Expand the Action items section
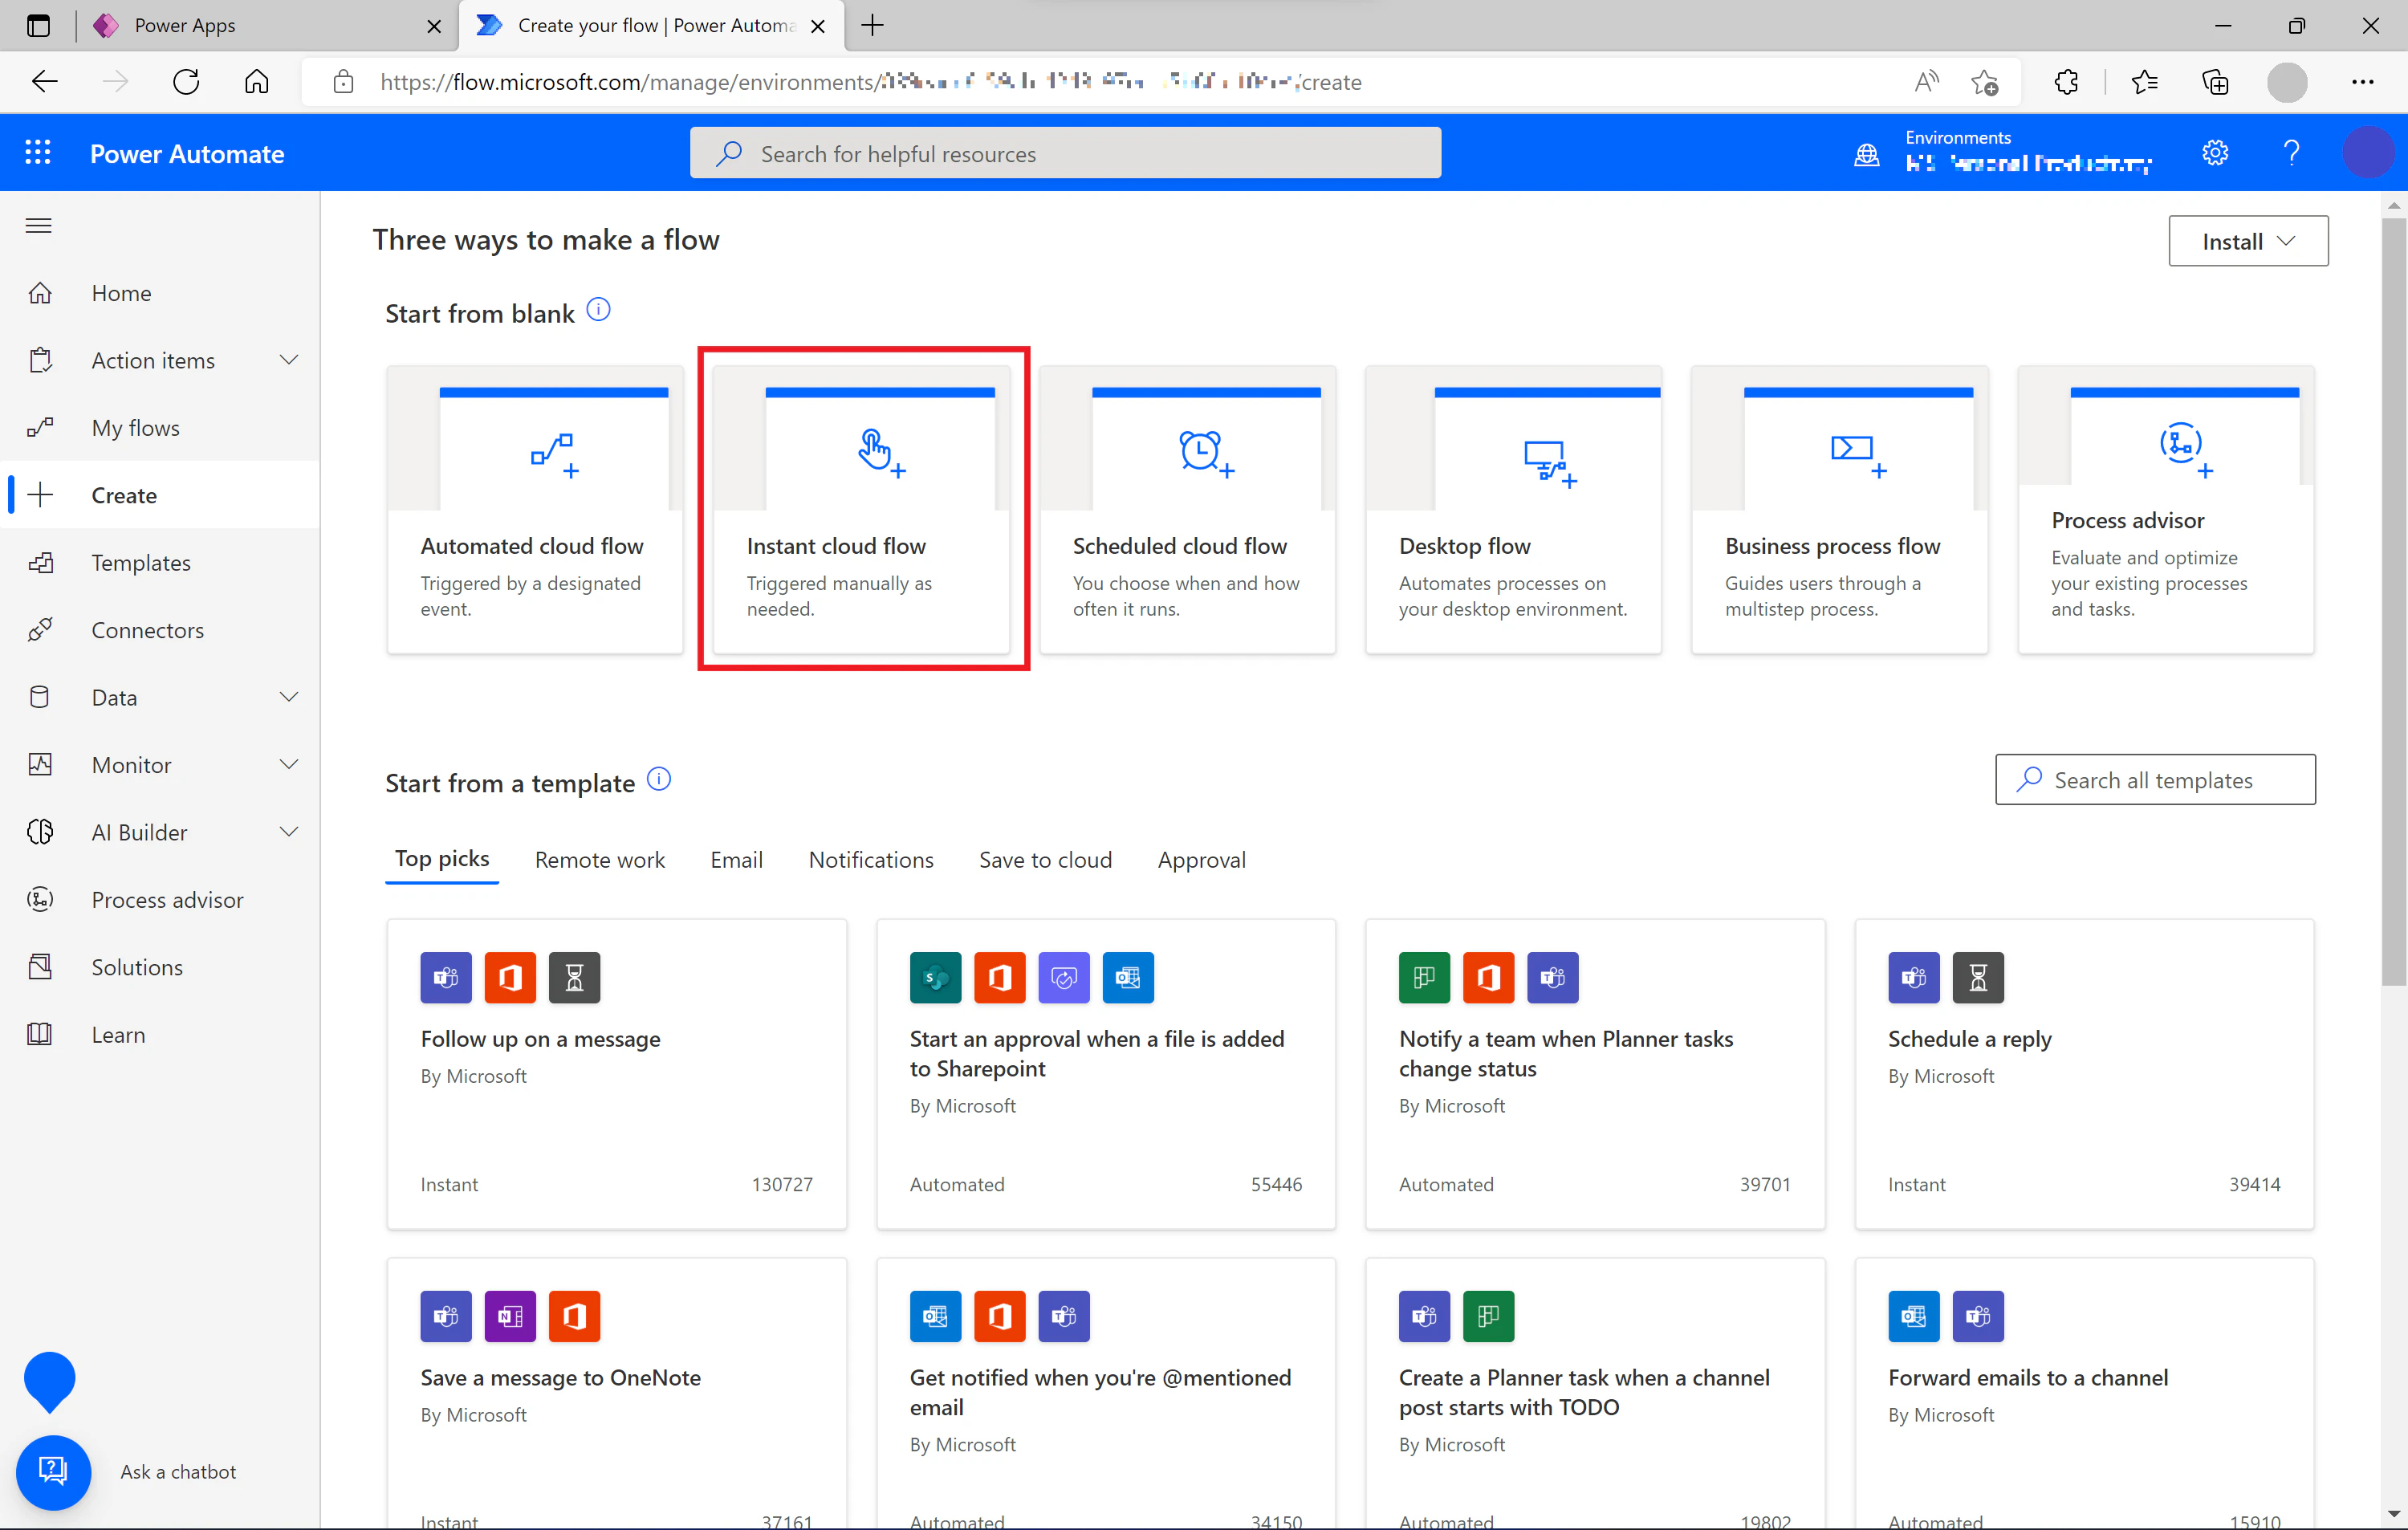This screenshot has height=1530, width=2408. click(x=289, y=360)
